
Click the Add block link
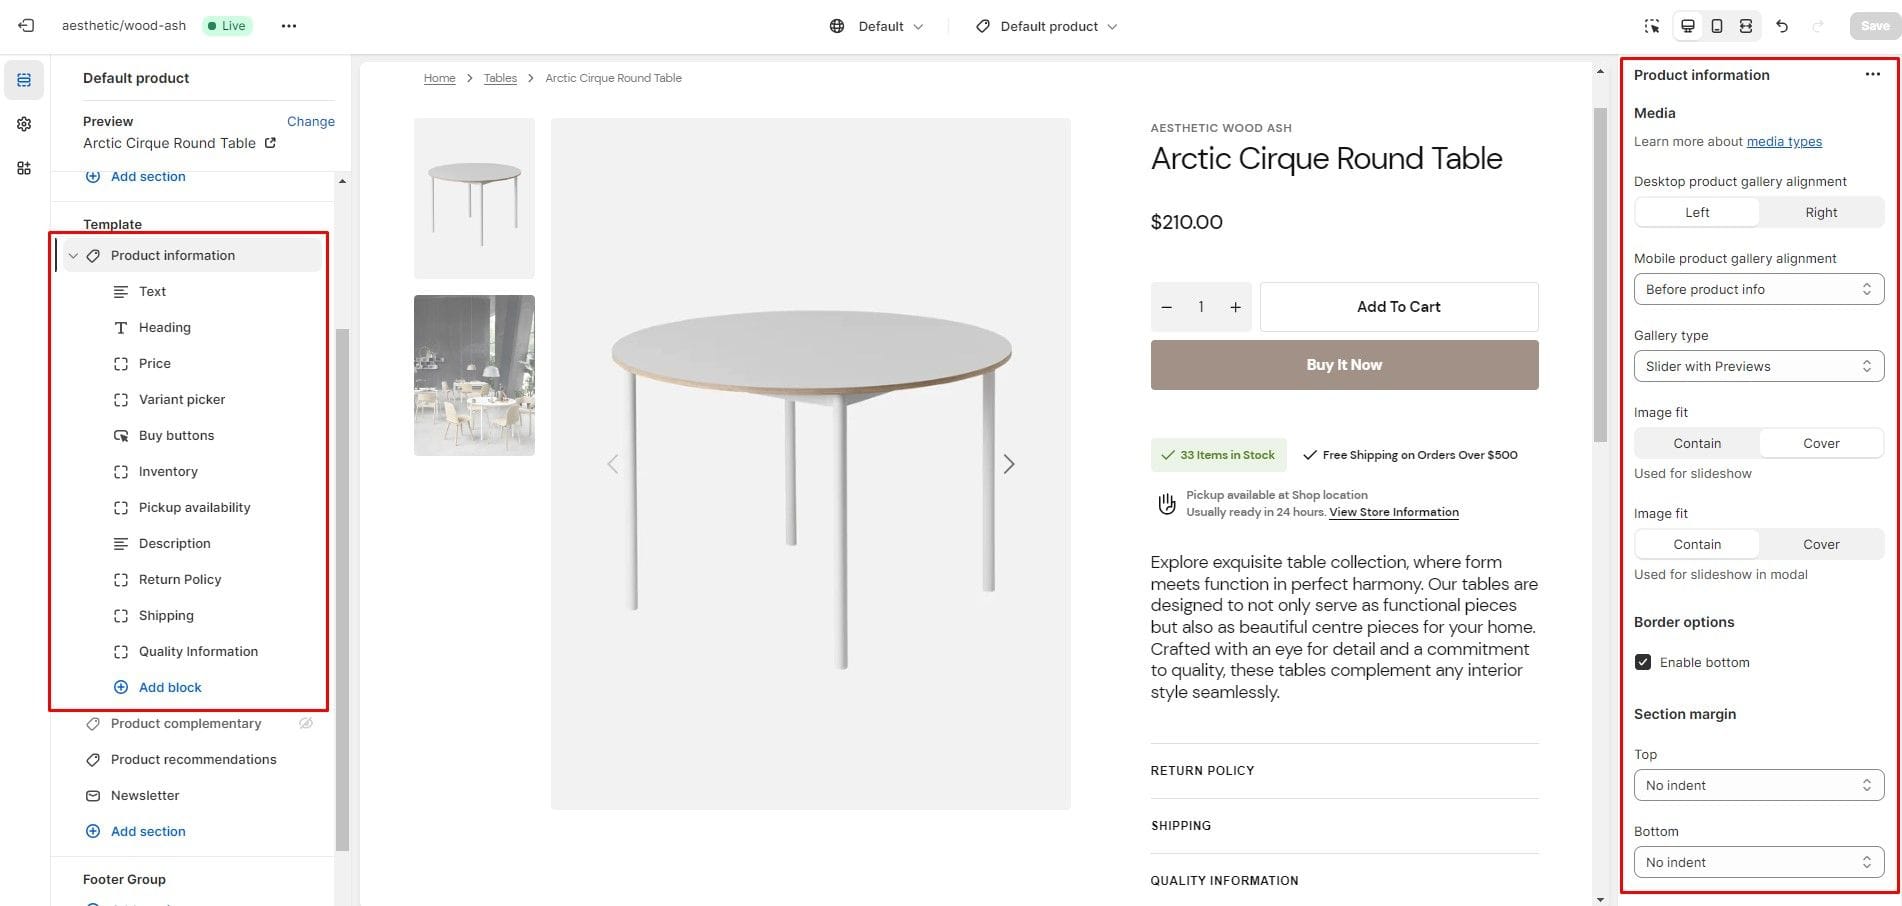169,687
